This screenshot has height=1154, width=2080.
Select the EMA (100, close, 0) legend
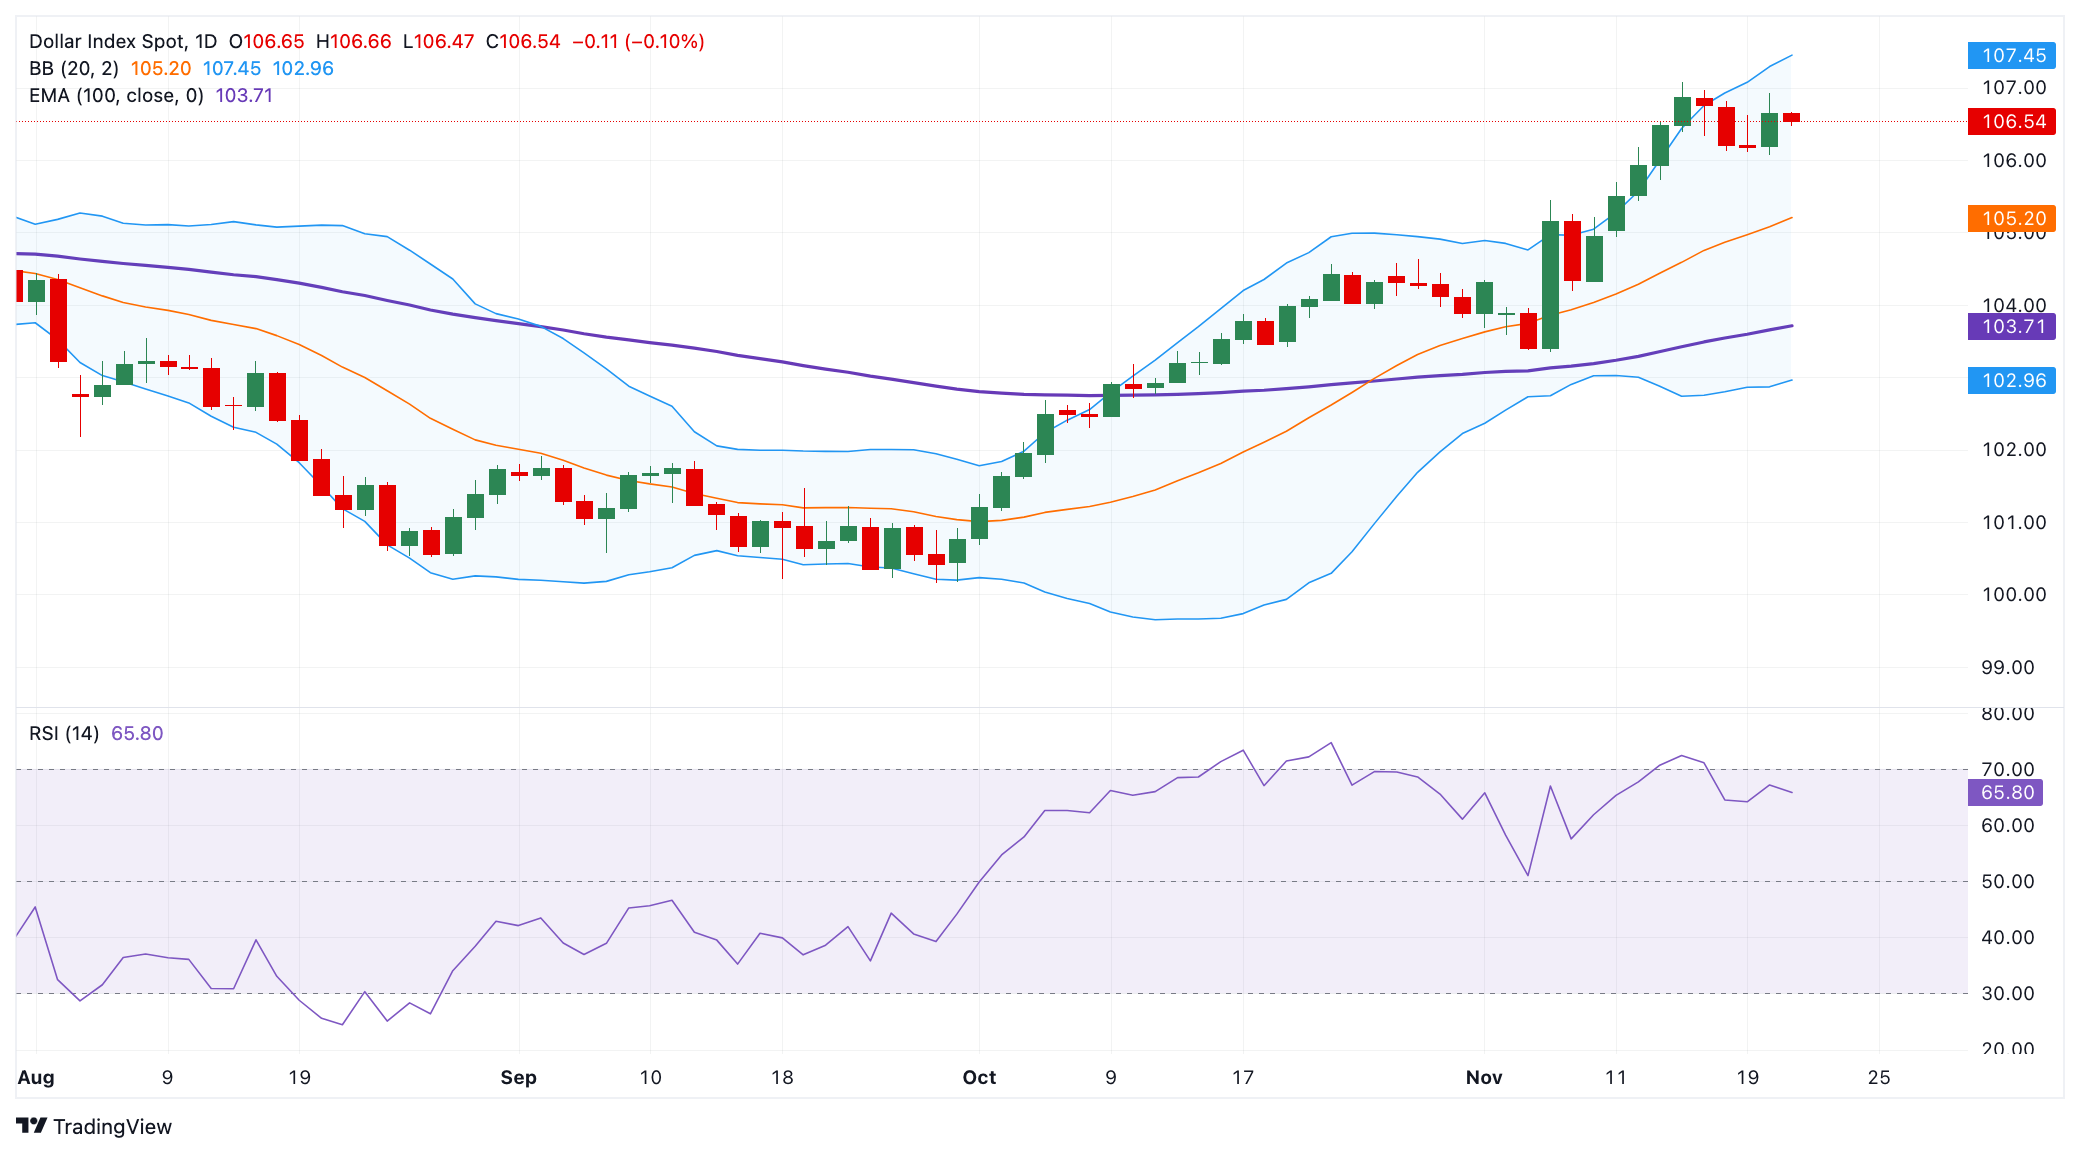[116, 95]
